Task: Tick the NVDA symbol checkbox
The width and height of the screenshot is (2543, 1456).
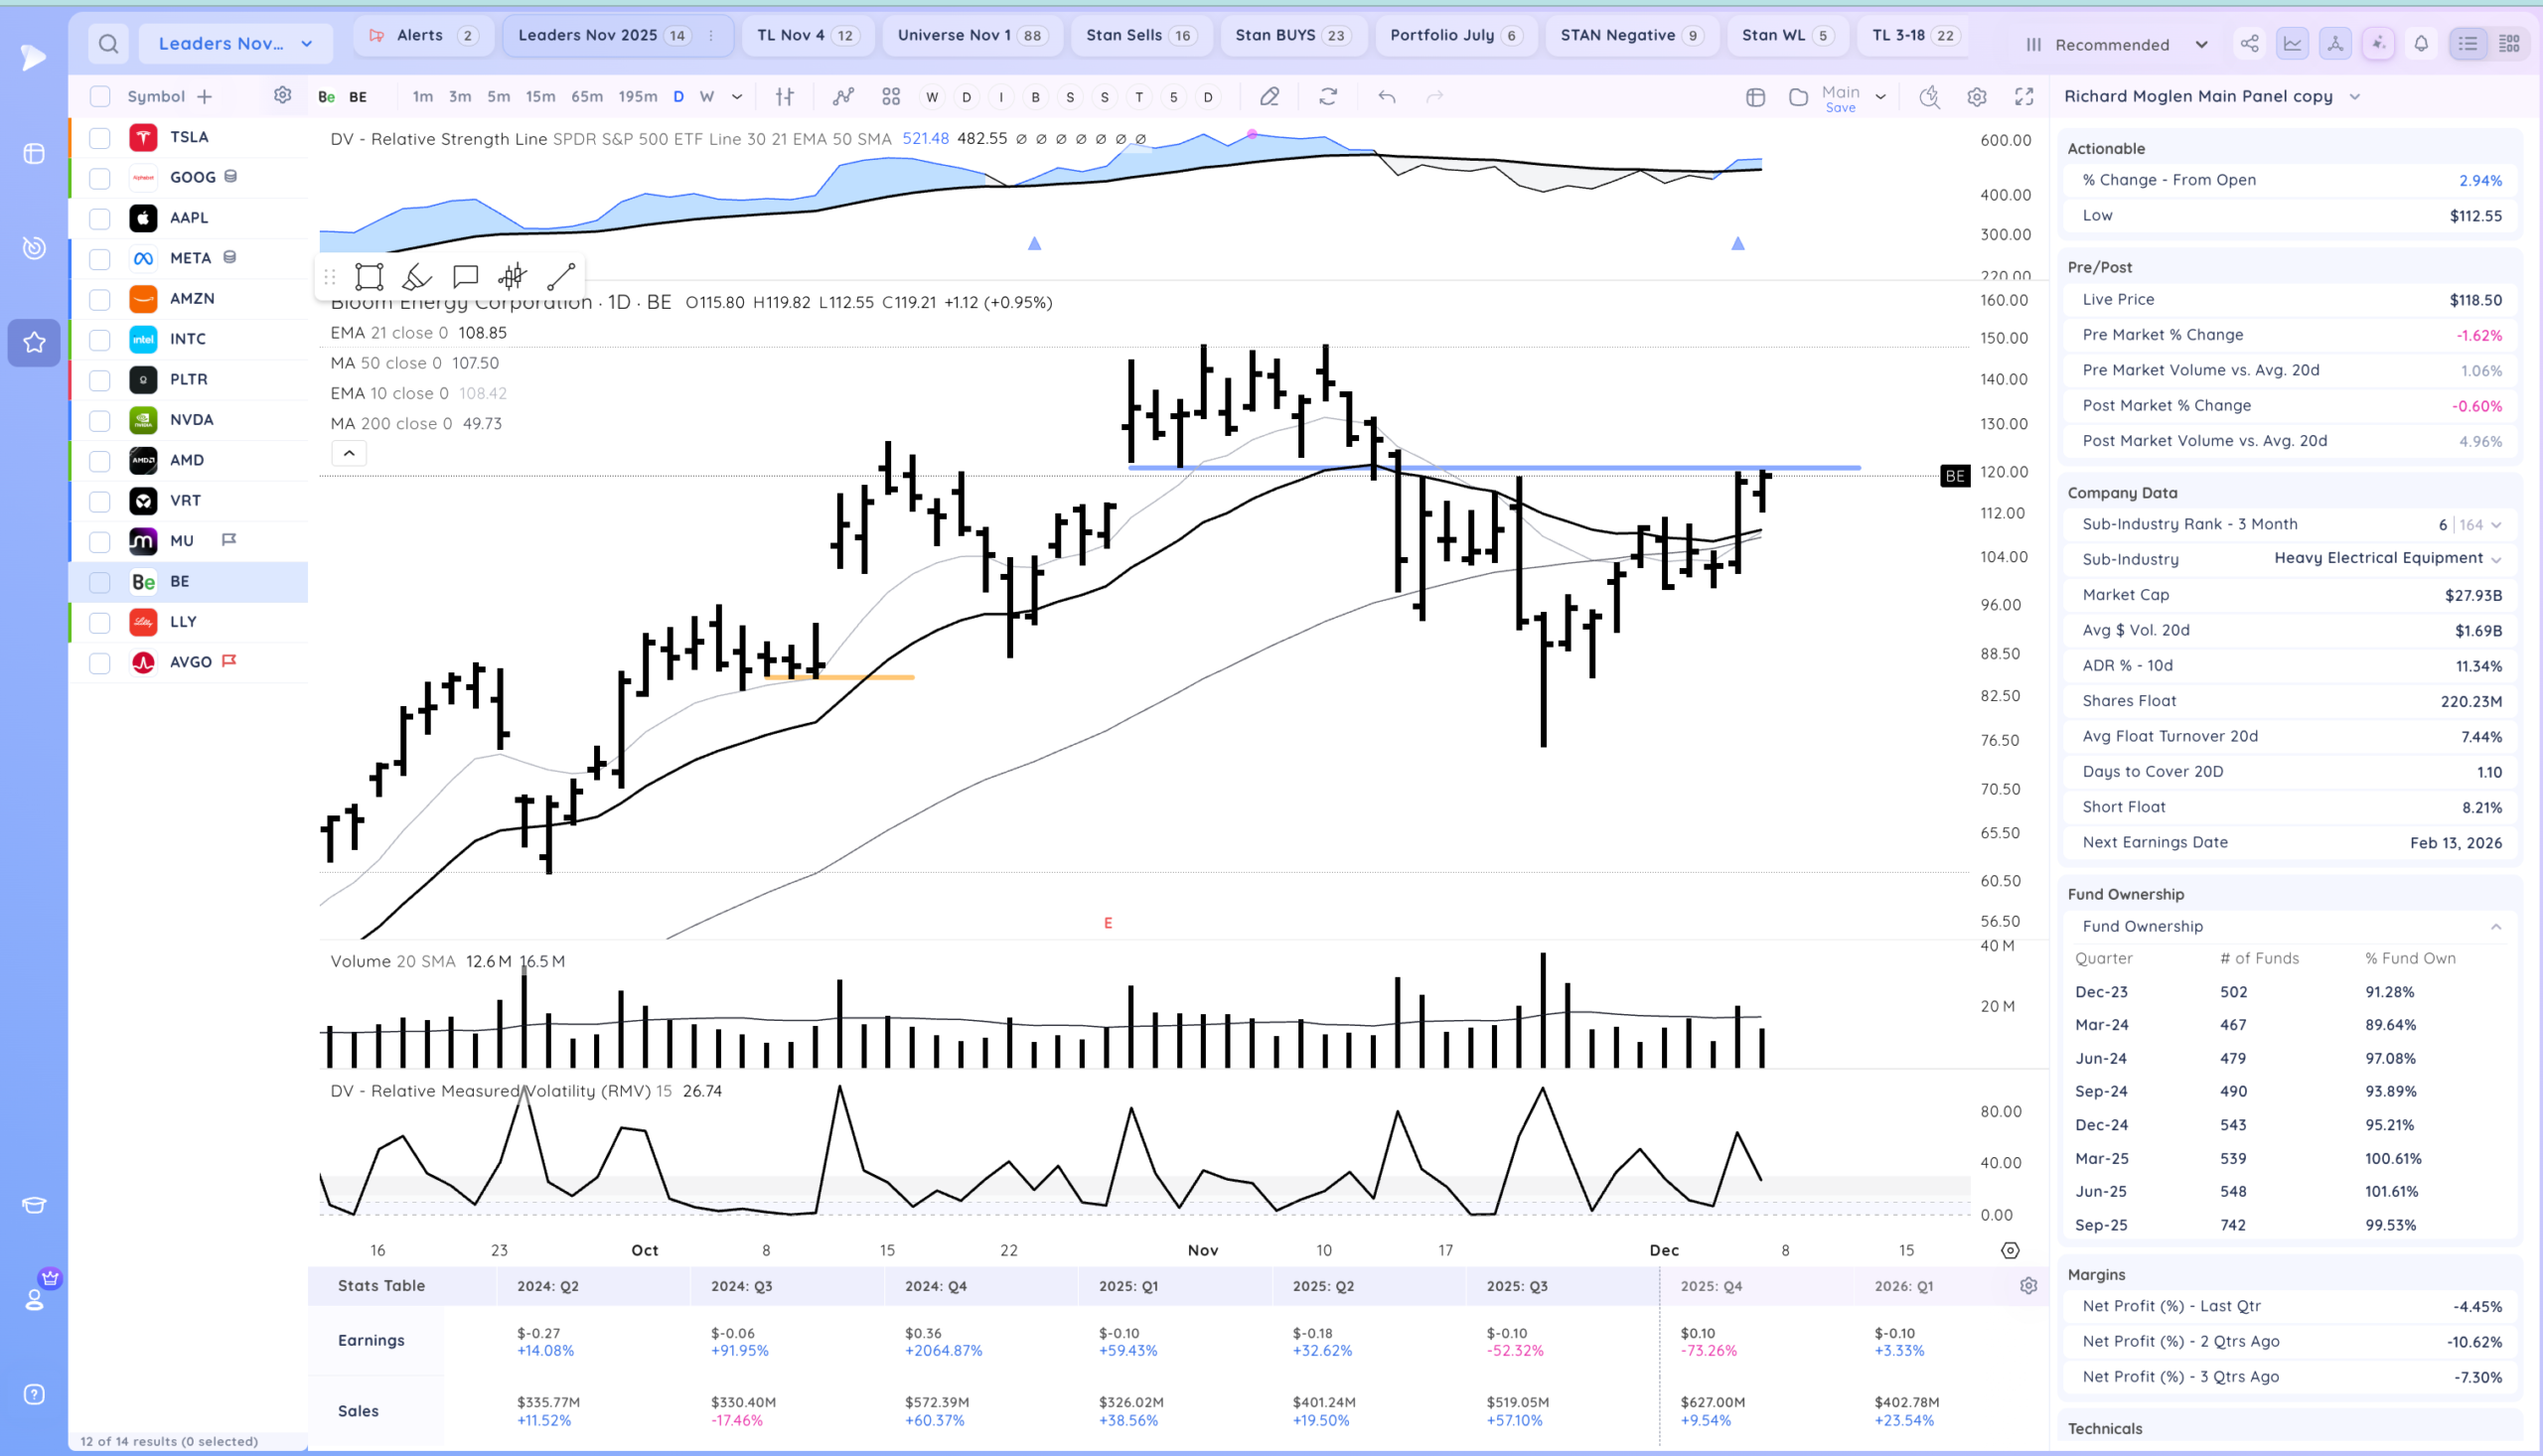Action: point(100,420)
